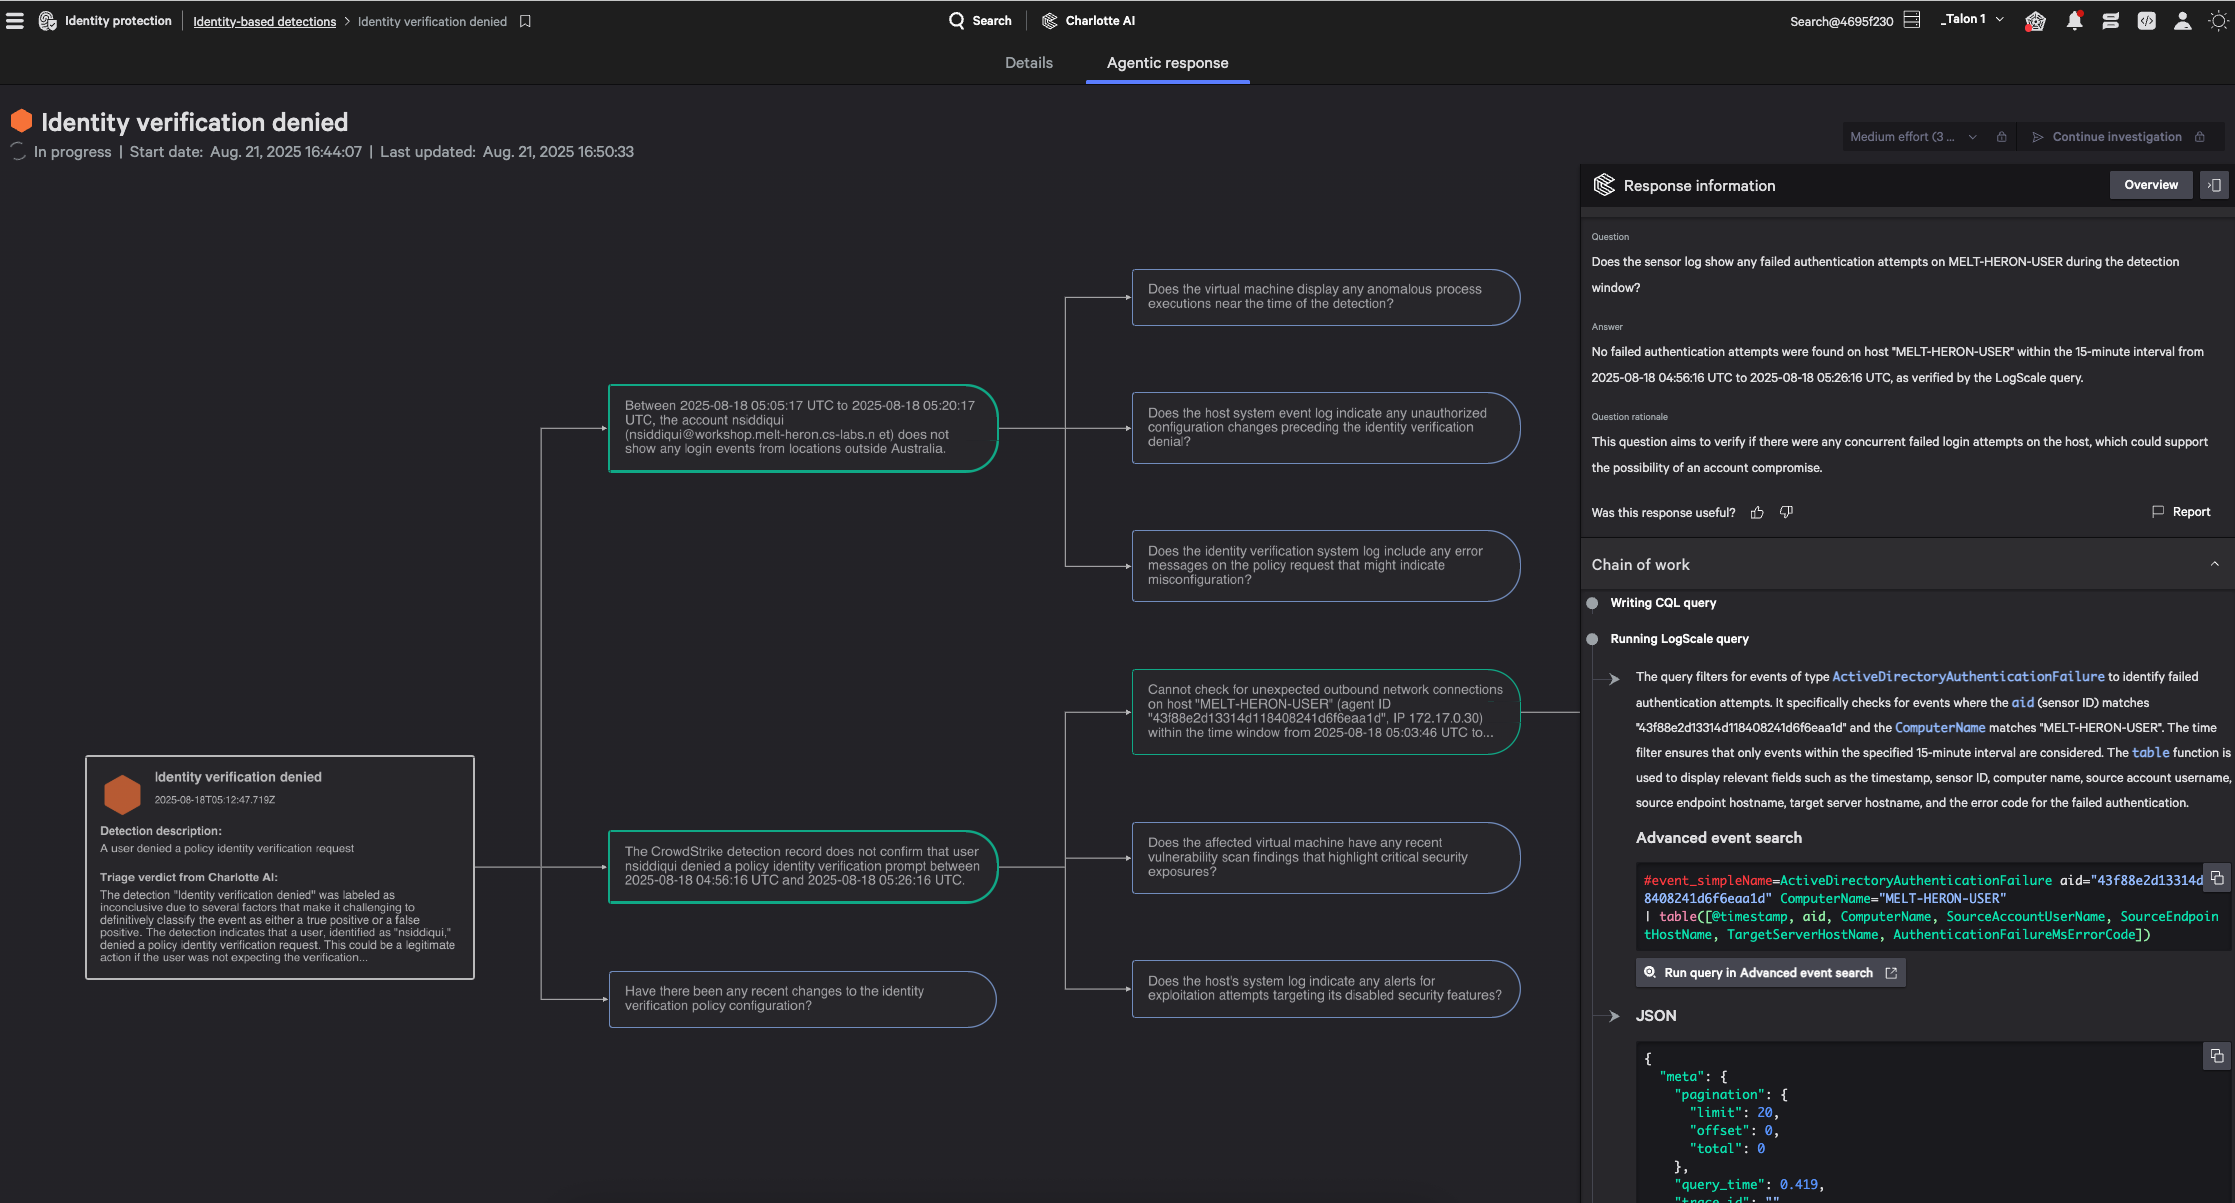Give thumbs up to this response
The image size is (2235, 1203).
point(1757,513)
